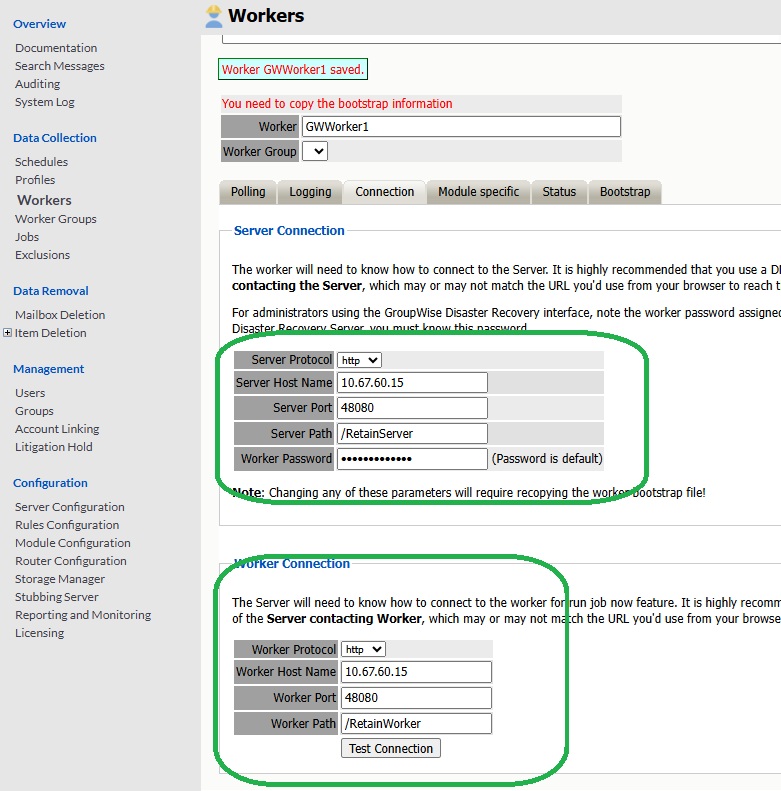Image resolution: width=781 pixels, height=791 pixels.
Task: Expand the Item Deletion tree node
Action: [7, 332]
